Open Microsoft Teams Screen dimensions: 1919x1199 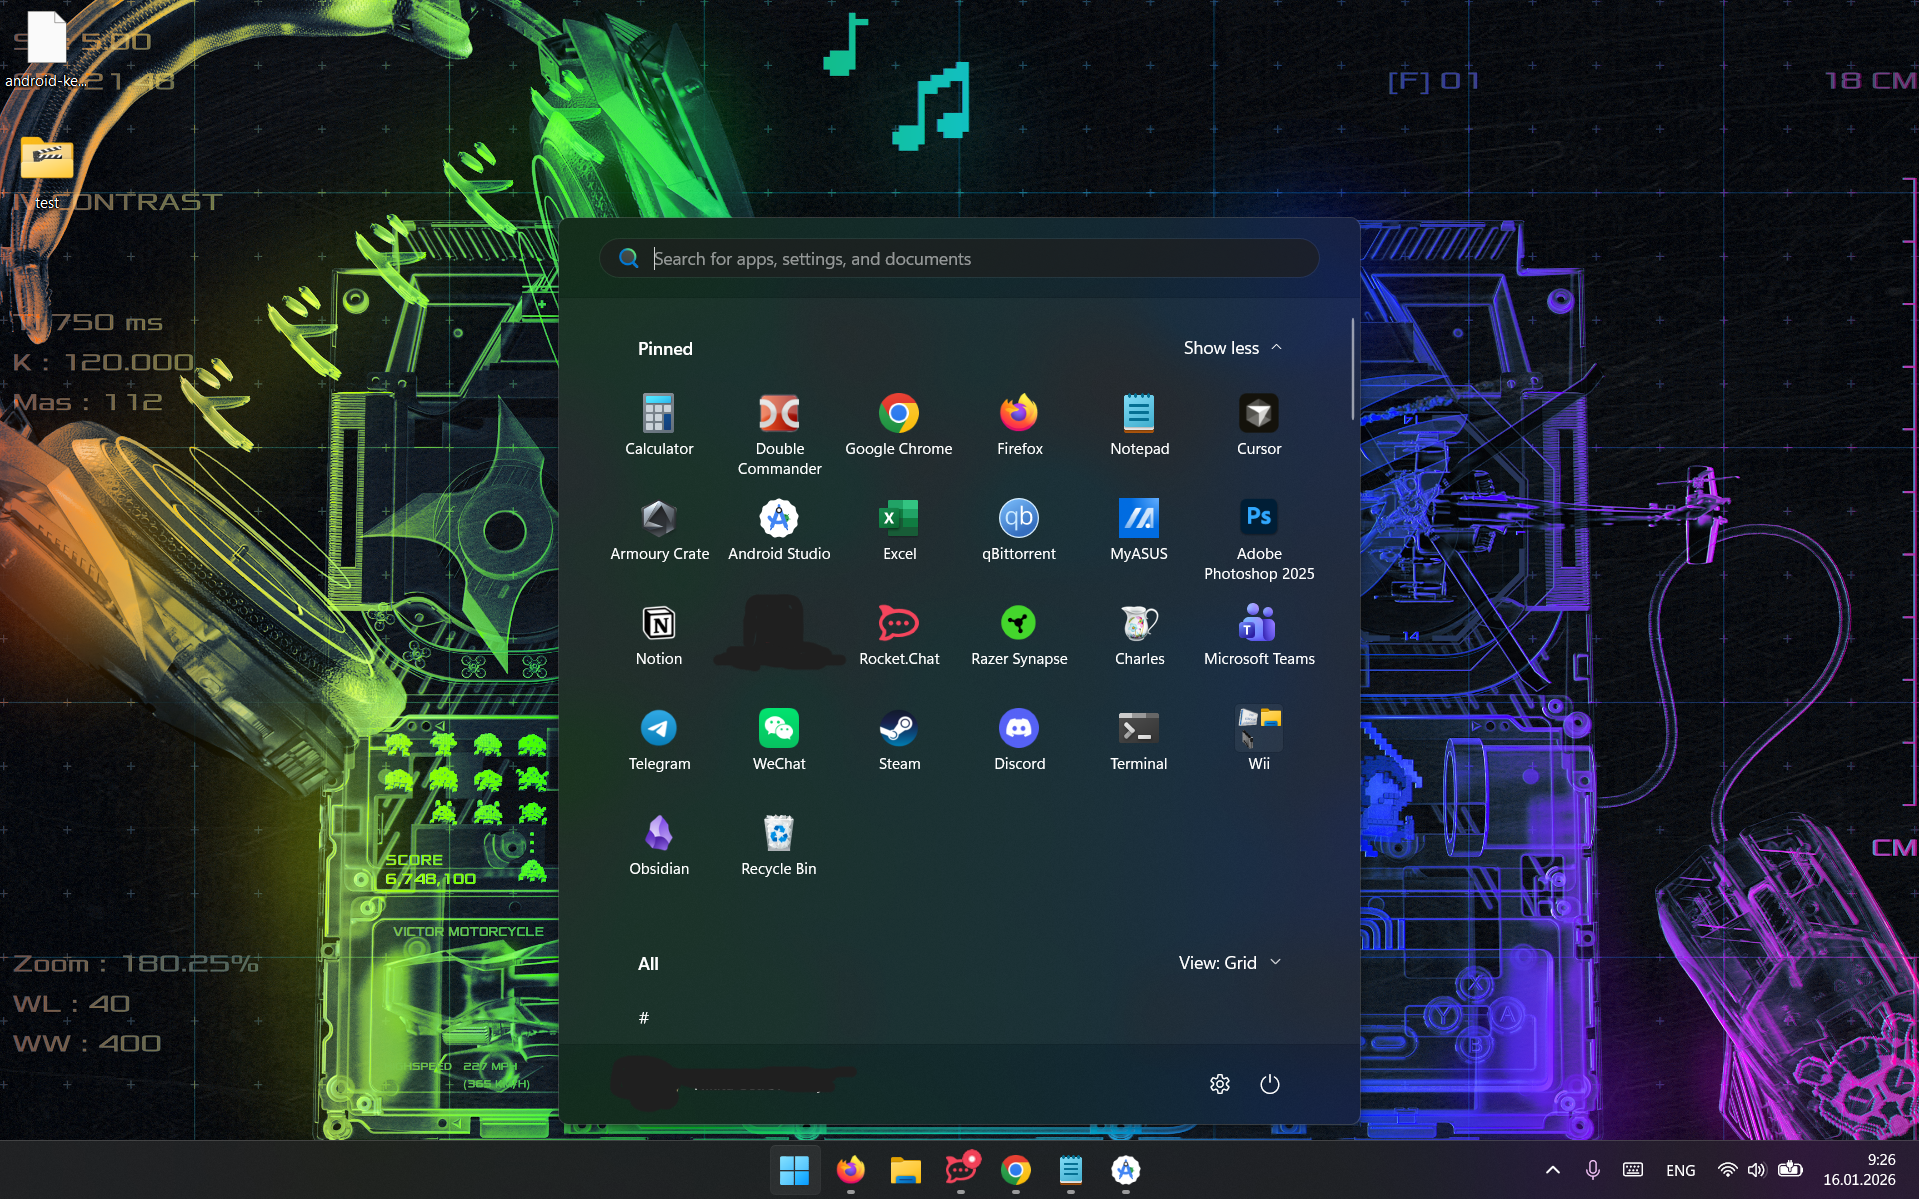(1259, 635)
